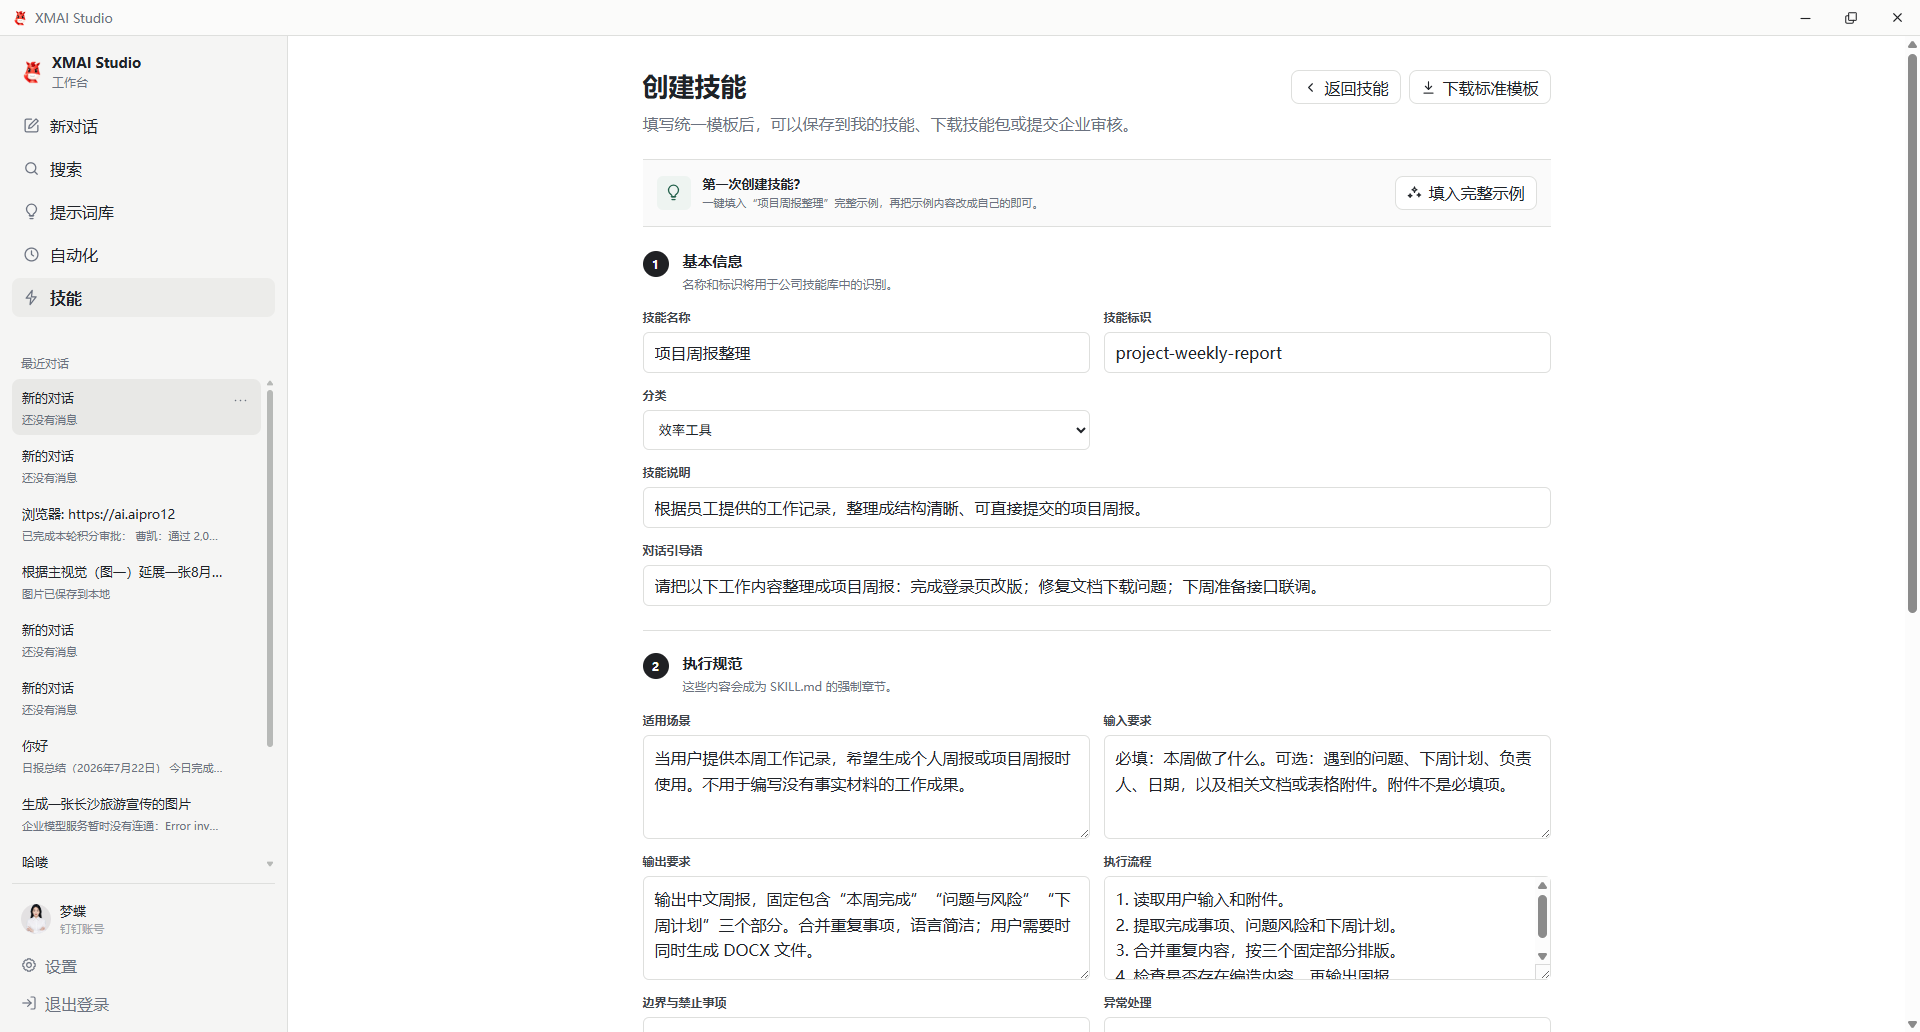Click 执行流程 scrollbar down arrow

click(x=1542, y=957)
